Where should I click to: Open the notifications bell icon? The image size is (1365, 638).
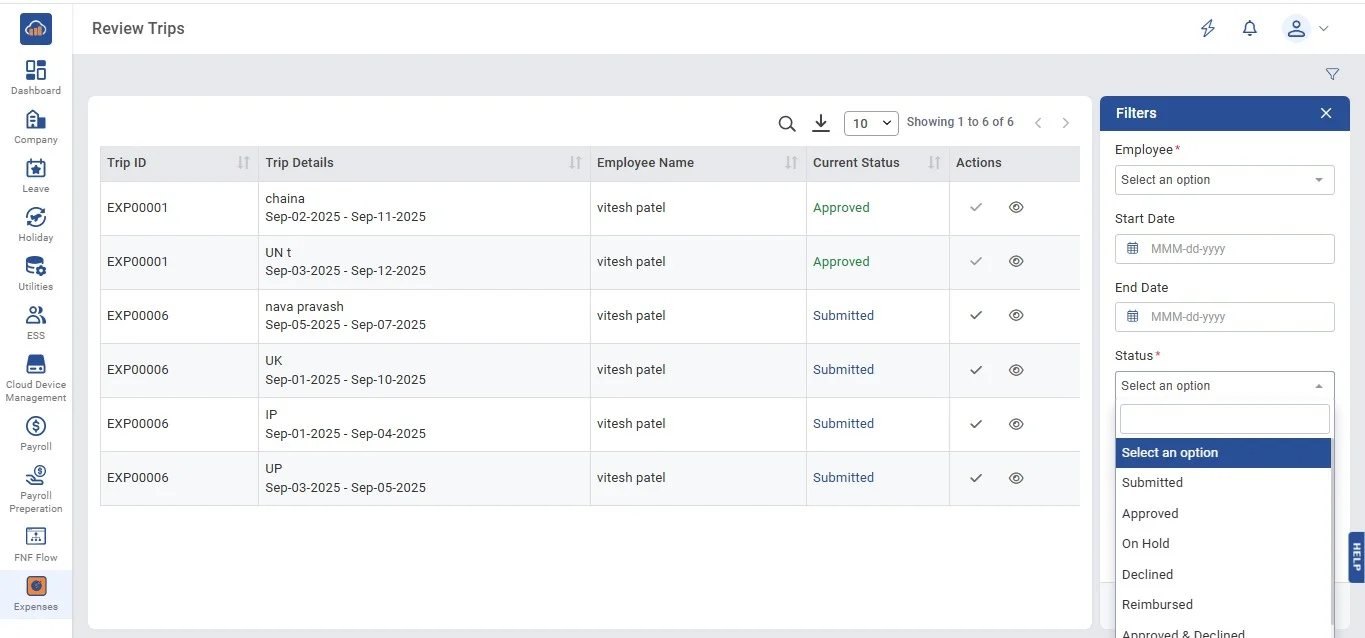tap(1249, 29)
